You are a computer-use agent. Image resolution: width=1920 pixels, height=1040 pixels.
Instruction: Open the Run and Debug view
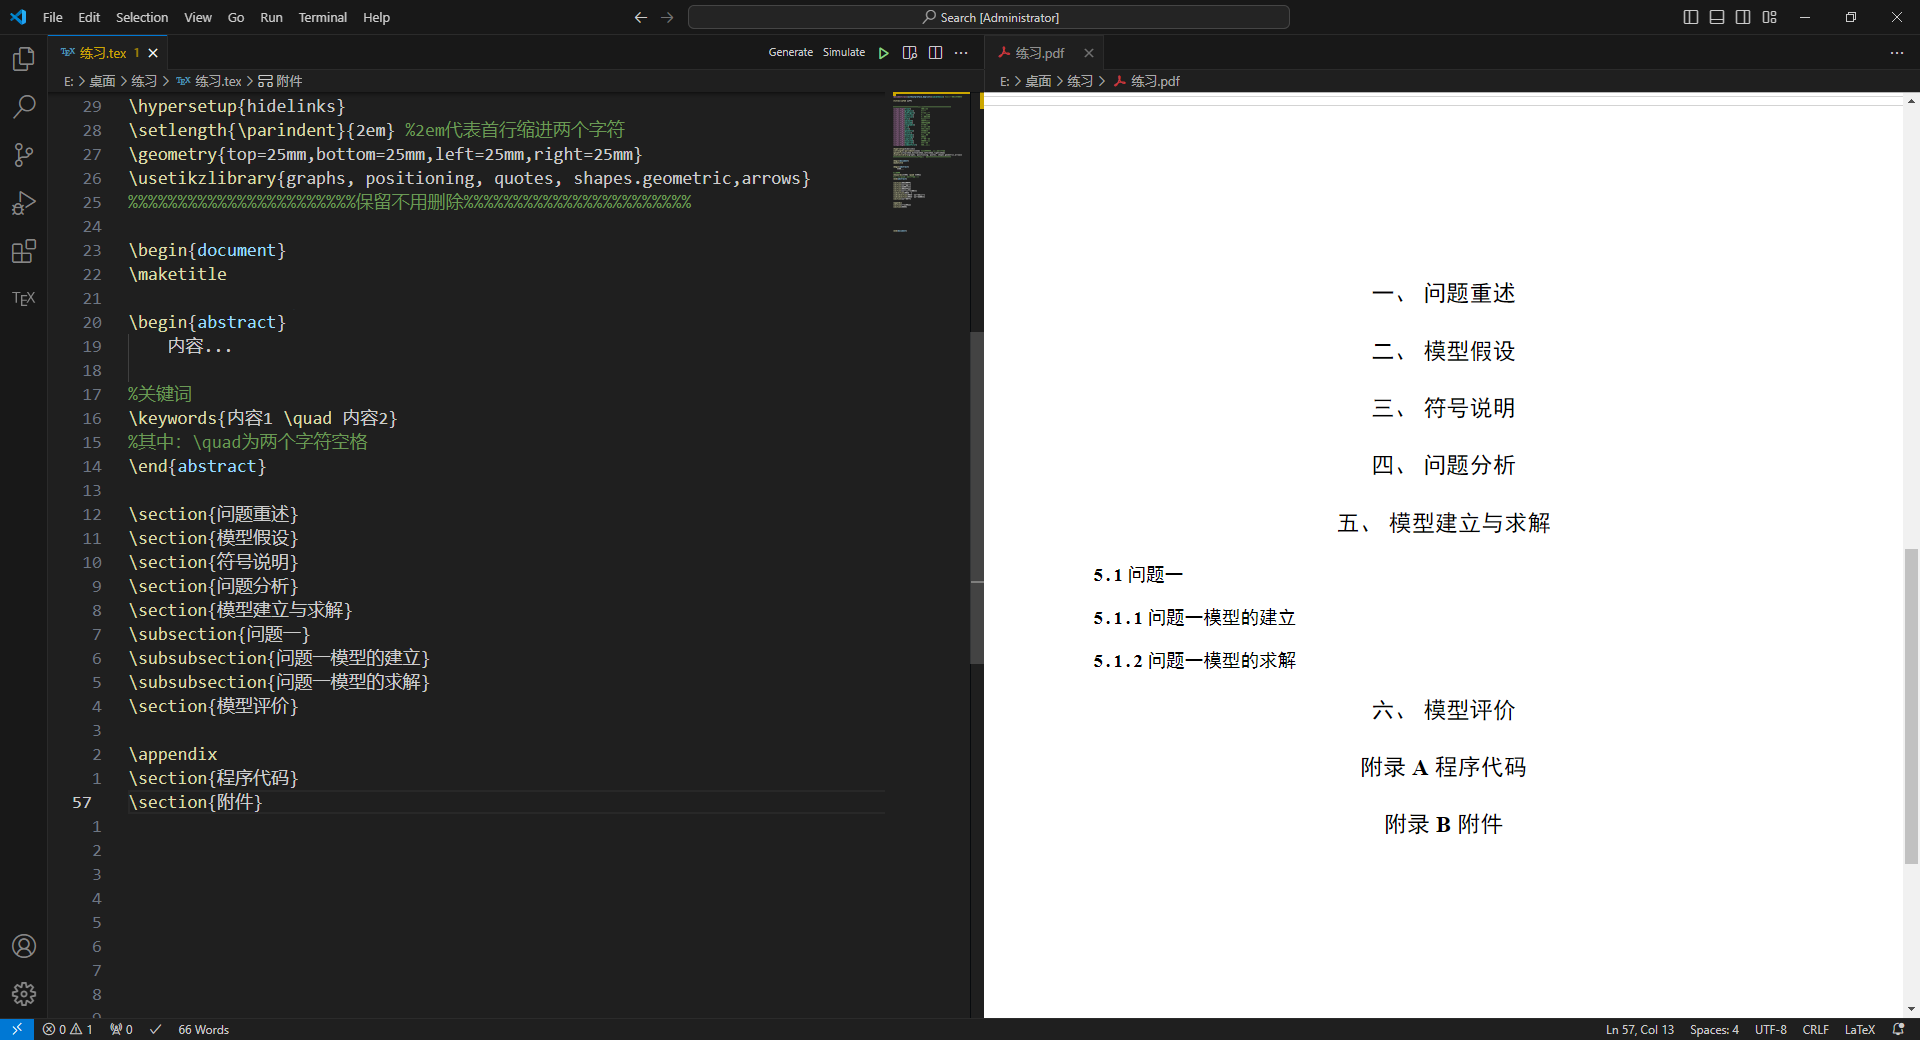click(x=24, y=203)
